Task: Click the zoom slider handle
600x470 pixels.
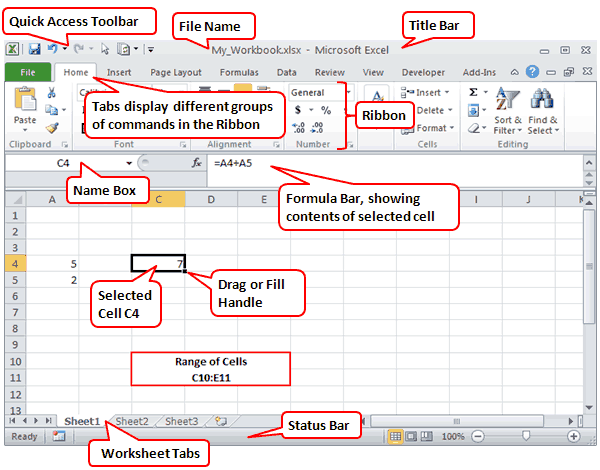Action: click(x=526, y=436)
